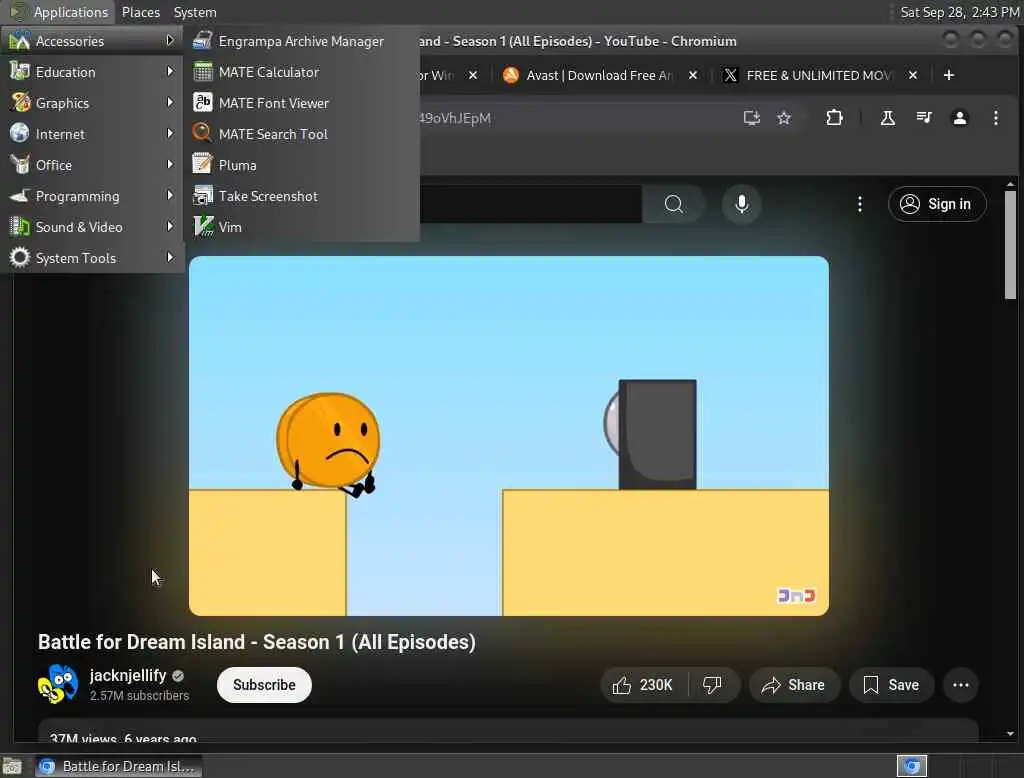Click the Pluma notepad icon

coord(202,165)
